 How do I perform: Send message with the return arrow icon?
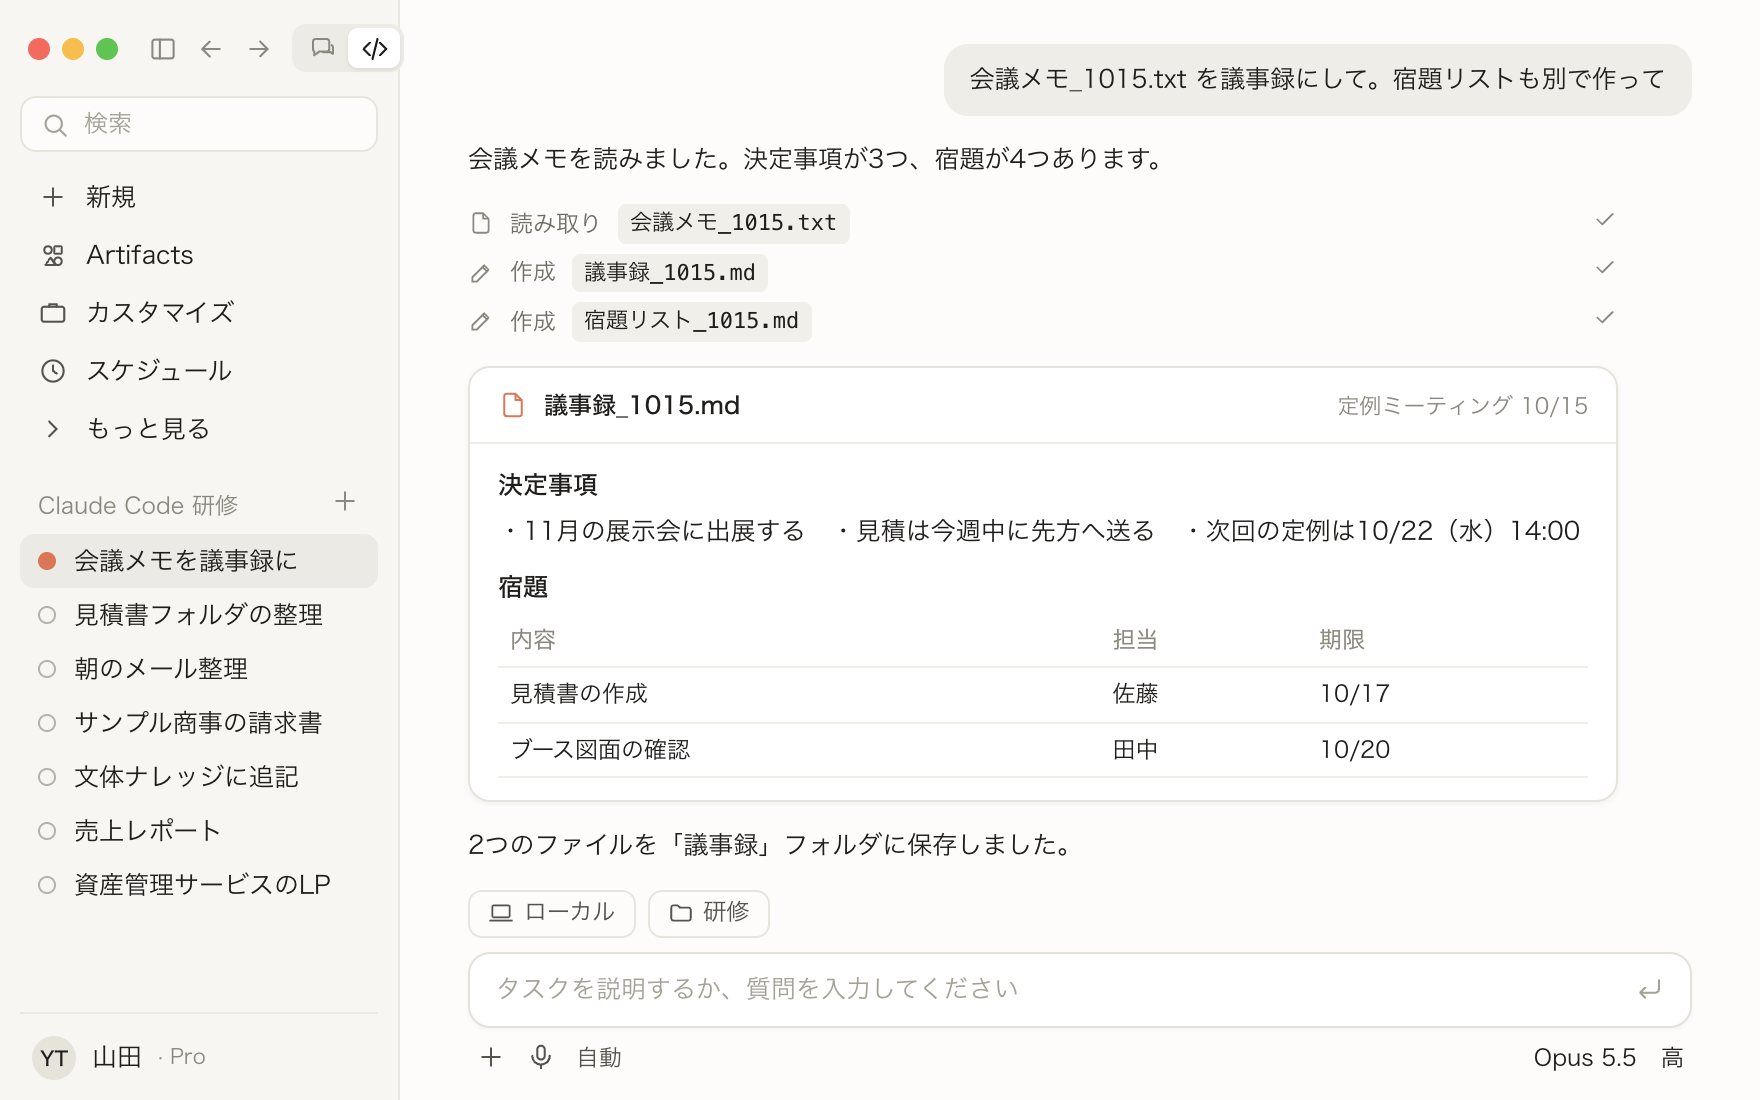1649,990
